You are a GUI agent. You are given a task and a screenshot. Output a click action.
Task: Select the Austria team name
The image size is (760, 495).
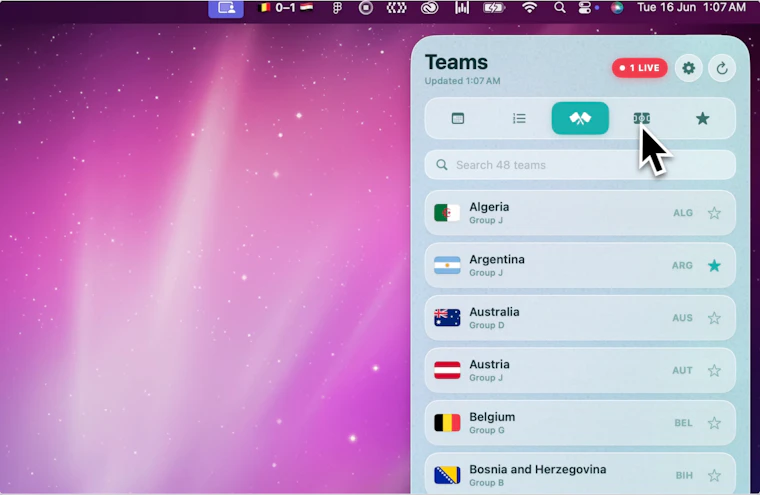pos(489,364)
